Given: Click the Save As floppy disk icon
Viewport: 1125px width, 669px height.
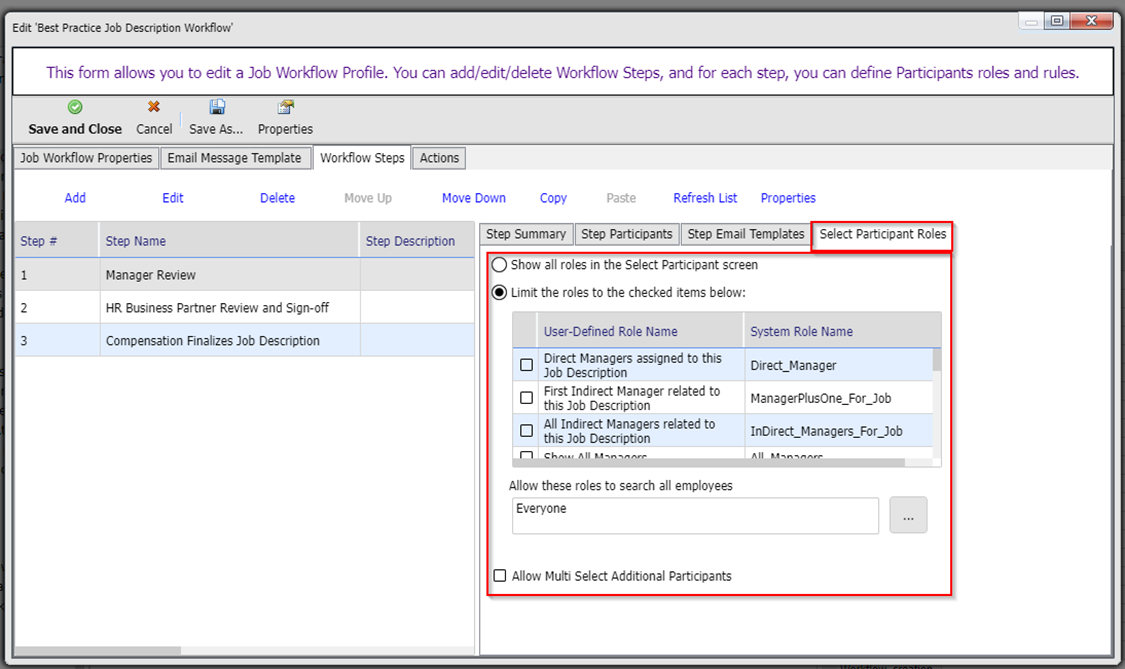Looking at the screenshot, I should tap(216, 107).
